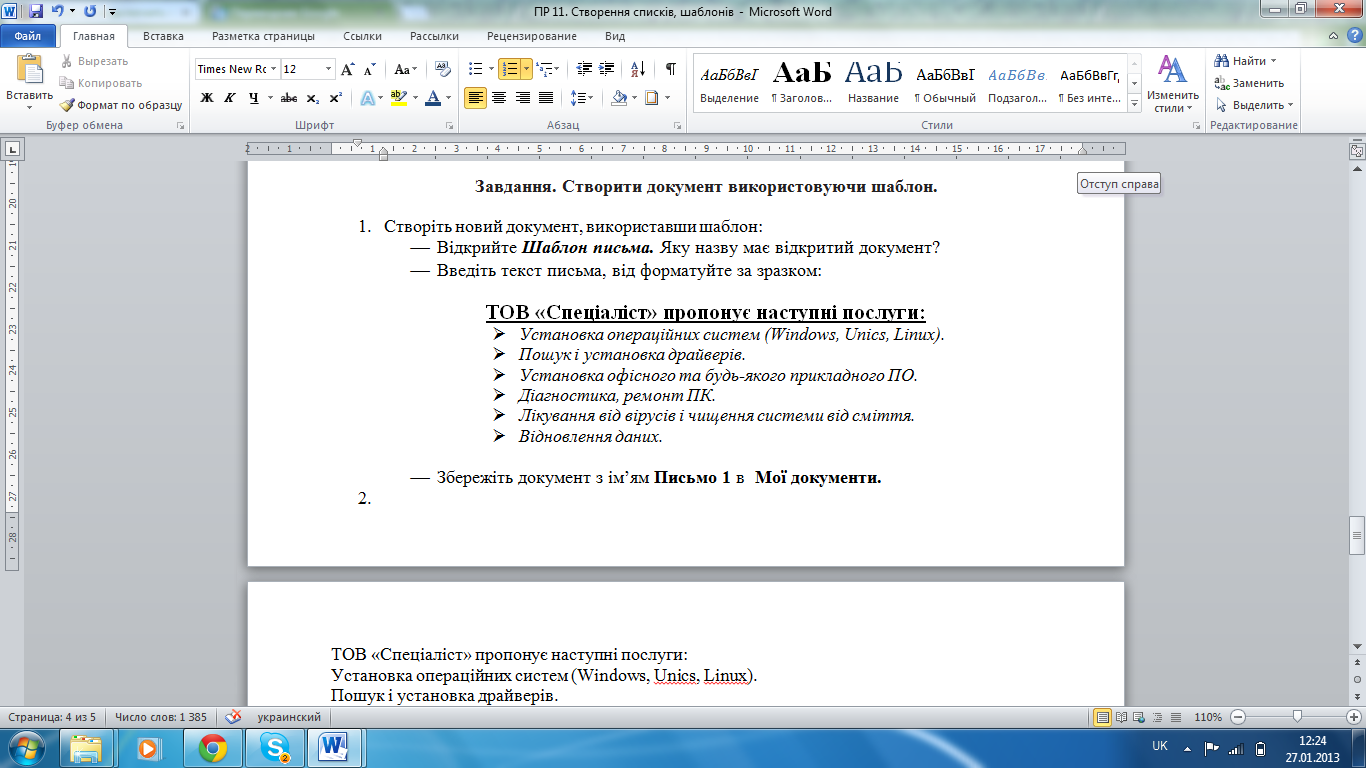Image resolution: width=1366 pixels, height=768 pixels.
Task: Toggle show paragraph marks (¶)
Action: tap(671, 69)
